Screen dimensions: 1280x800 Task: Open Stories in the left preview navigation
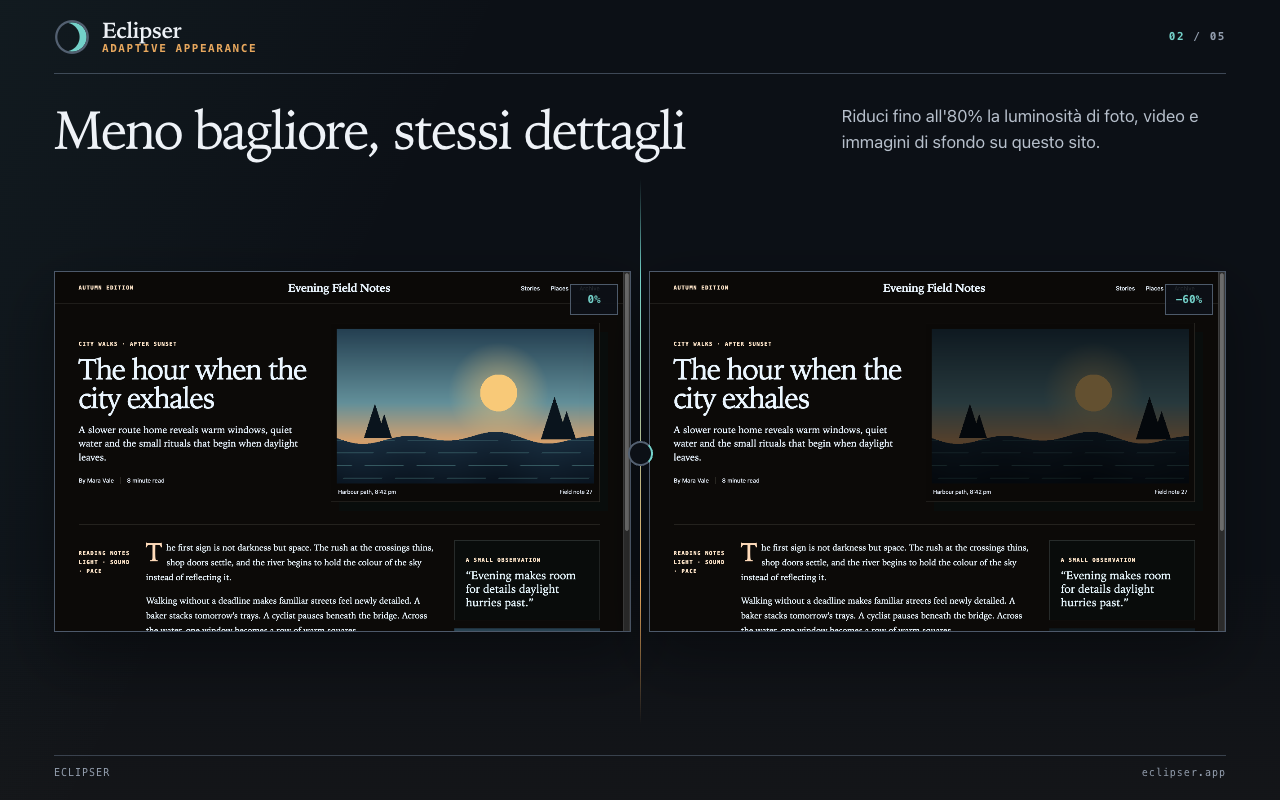[530, 288]
